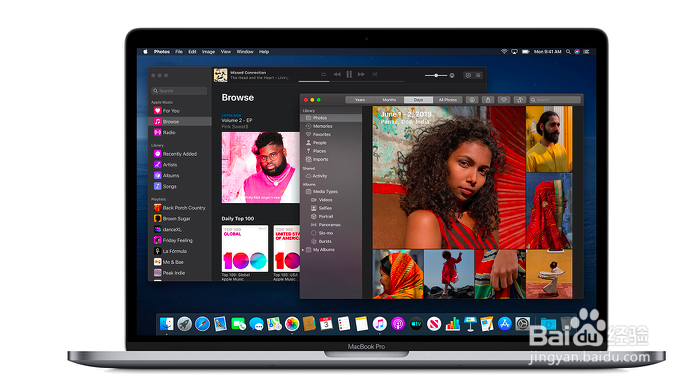Open Apple TV in the Dock
The height and width of the screenshot is (381, 689).
[x=416, y=324]
